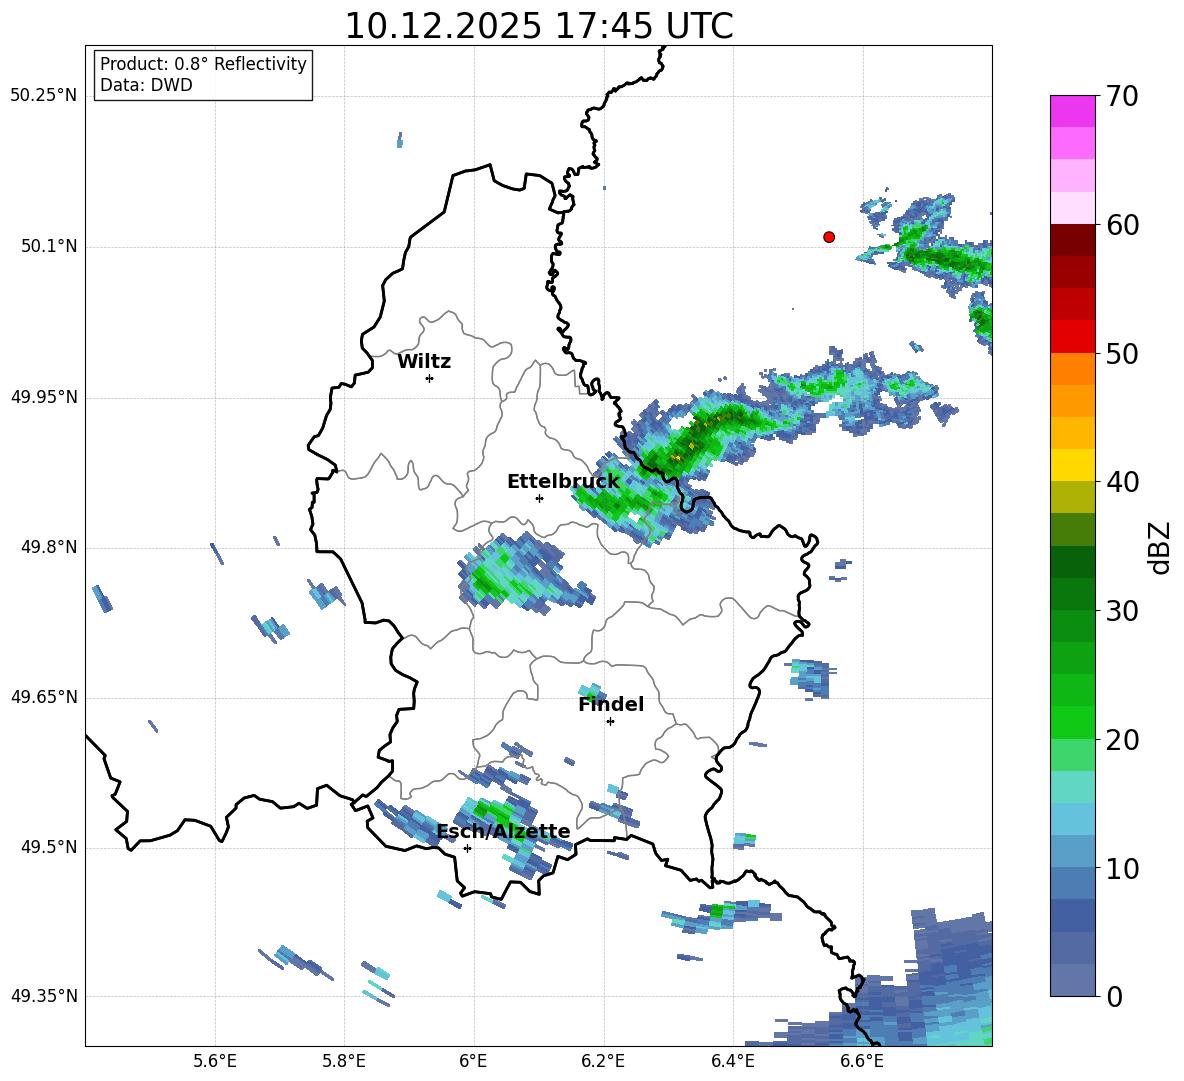Click the 50.1°N latitude label

49,247
